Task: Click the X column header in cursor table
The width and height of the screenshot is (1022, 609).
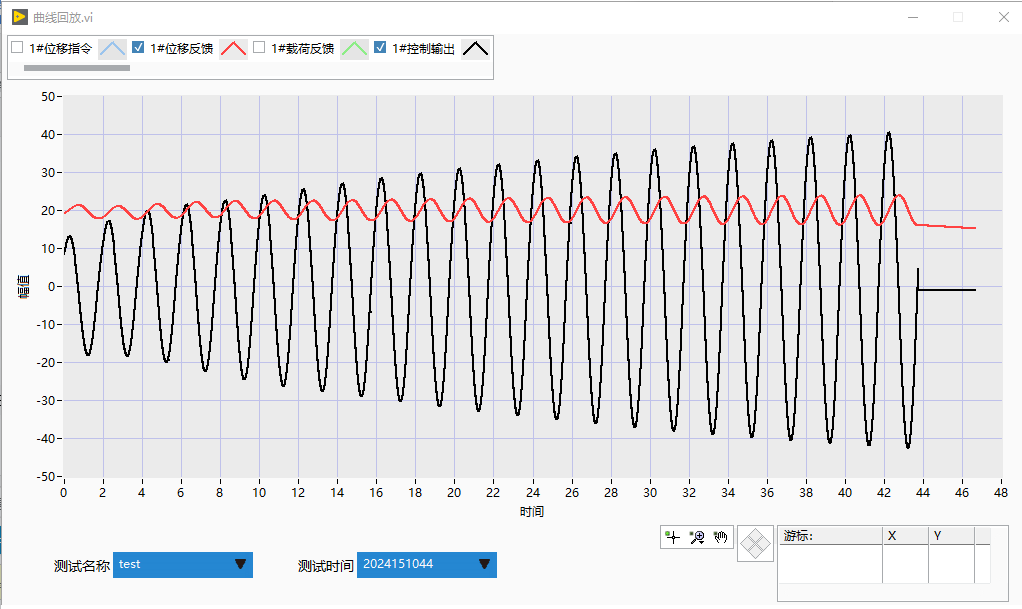Action: 905,536
